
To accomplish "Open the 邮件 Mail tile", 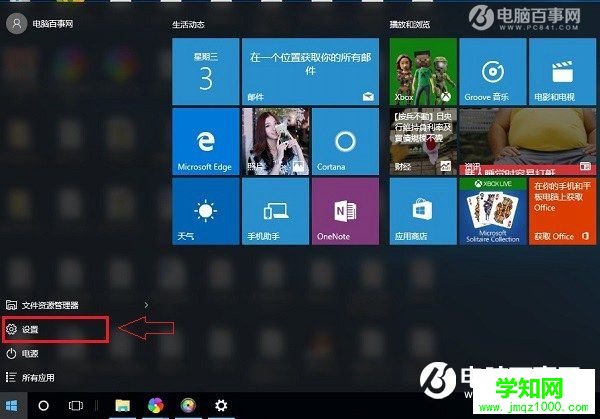I will [x=310, y=72].
